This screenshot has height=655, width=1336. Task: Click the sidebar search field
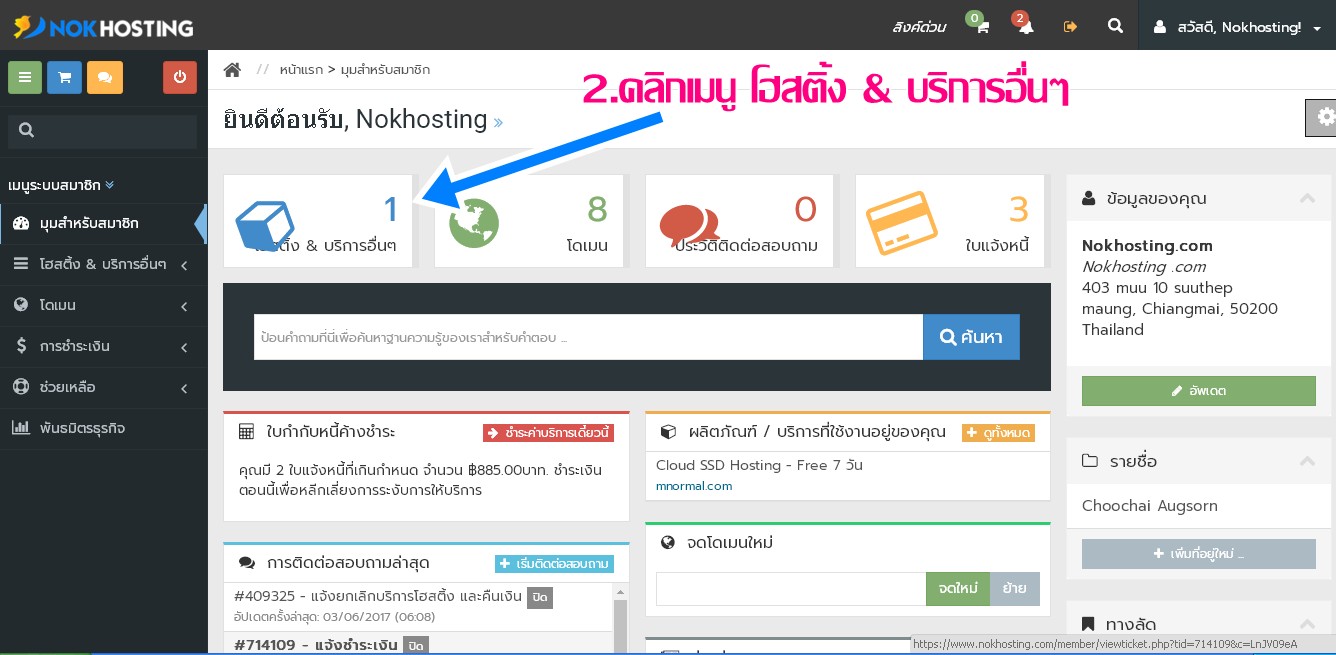coord(102,130)
